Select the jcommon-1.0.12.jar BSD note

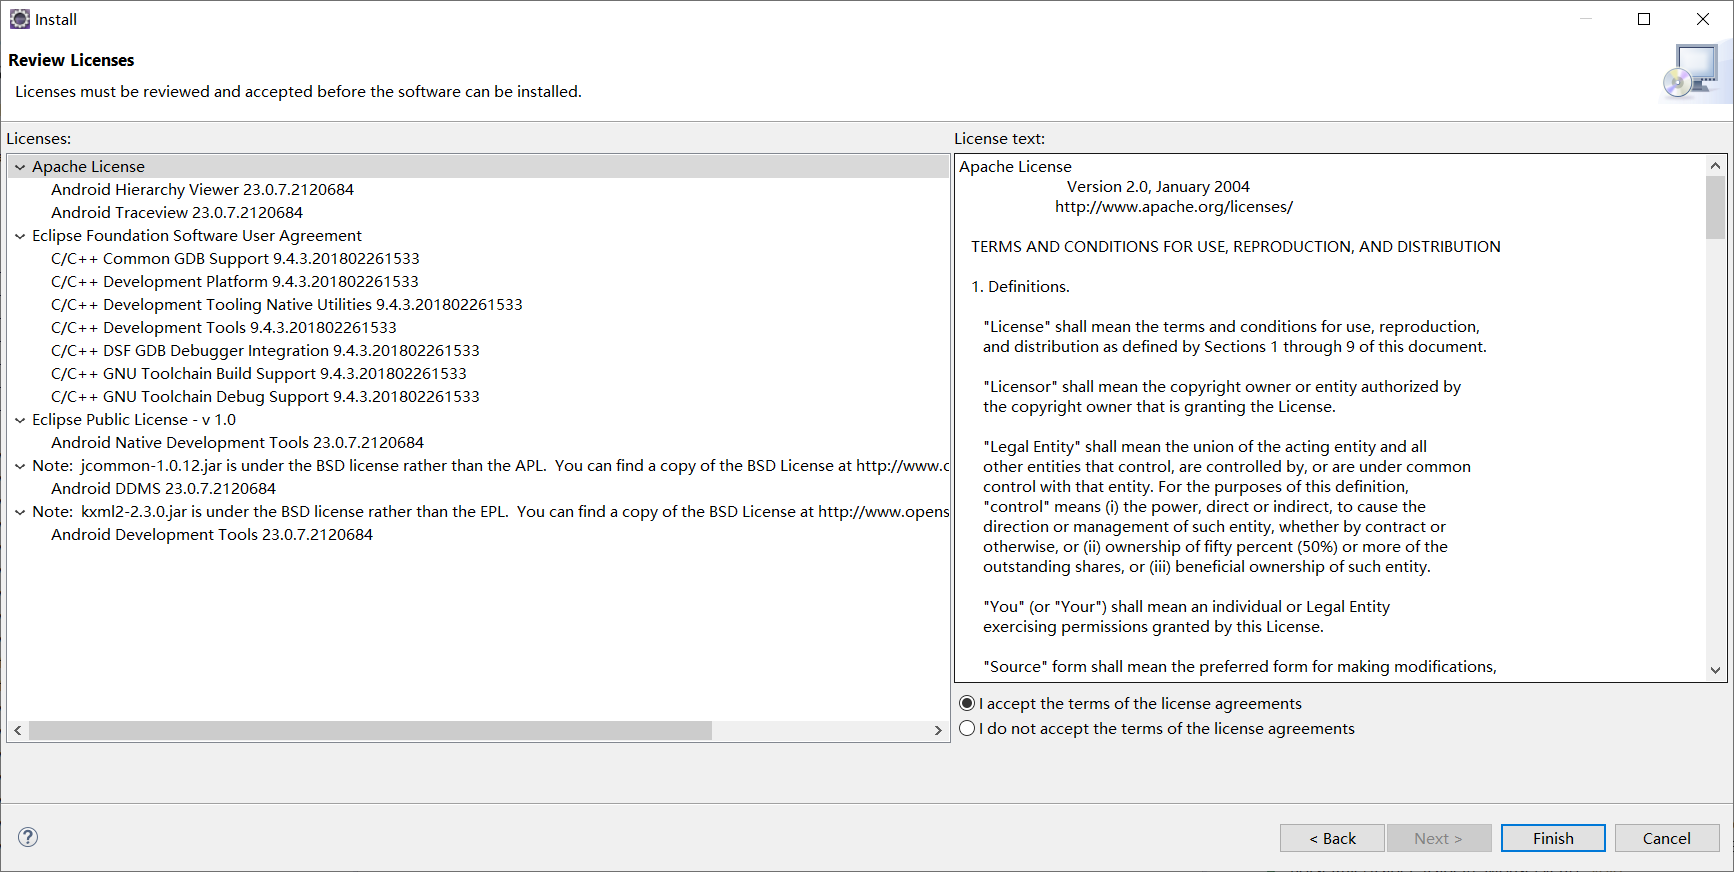[x=490, y=466]
